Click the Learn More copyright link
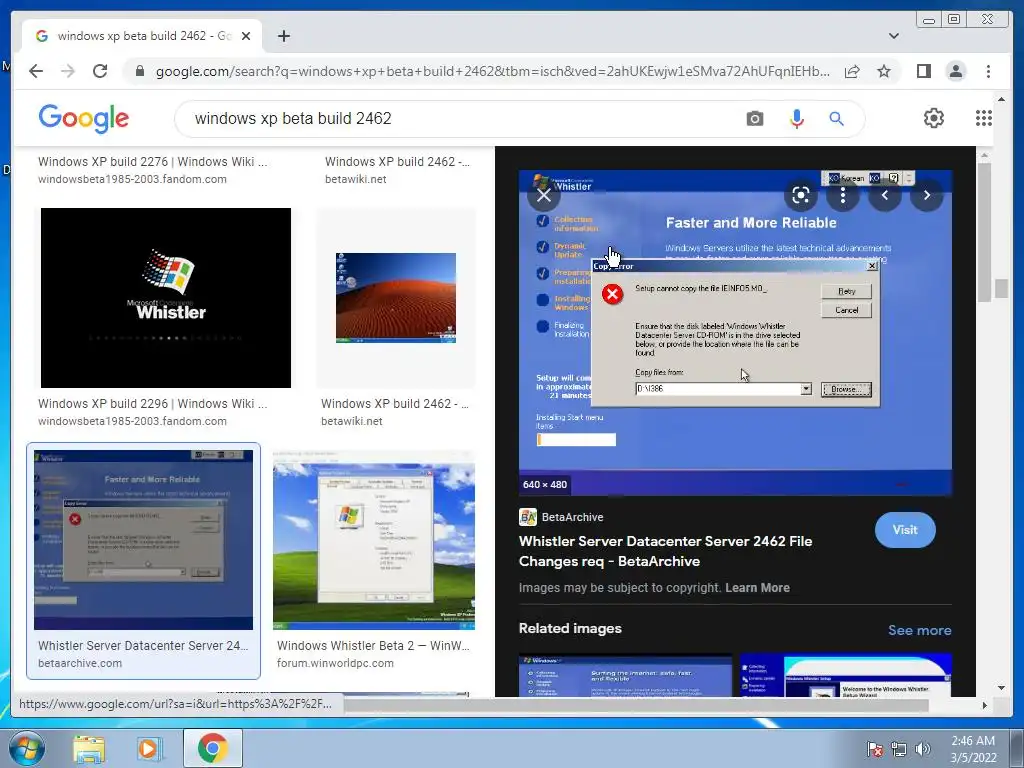The height and width of the screenshot is (768, 1024). (757, 587)
